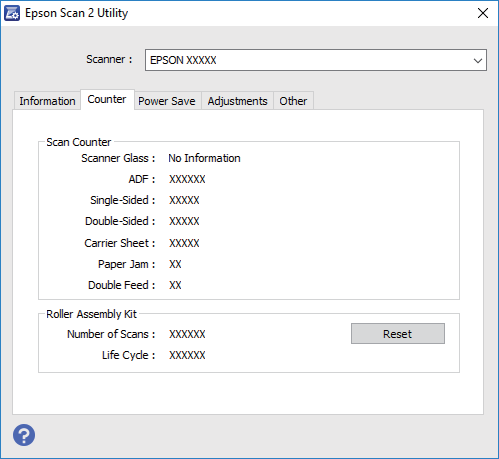The width and height of the screenshot is (499, 459).
Task: Click the 'Scanner Glass :' label
Action: [118, 158]
